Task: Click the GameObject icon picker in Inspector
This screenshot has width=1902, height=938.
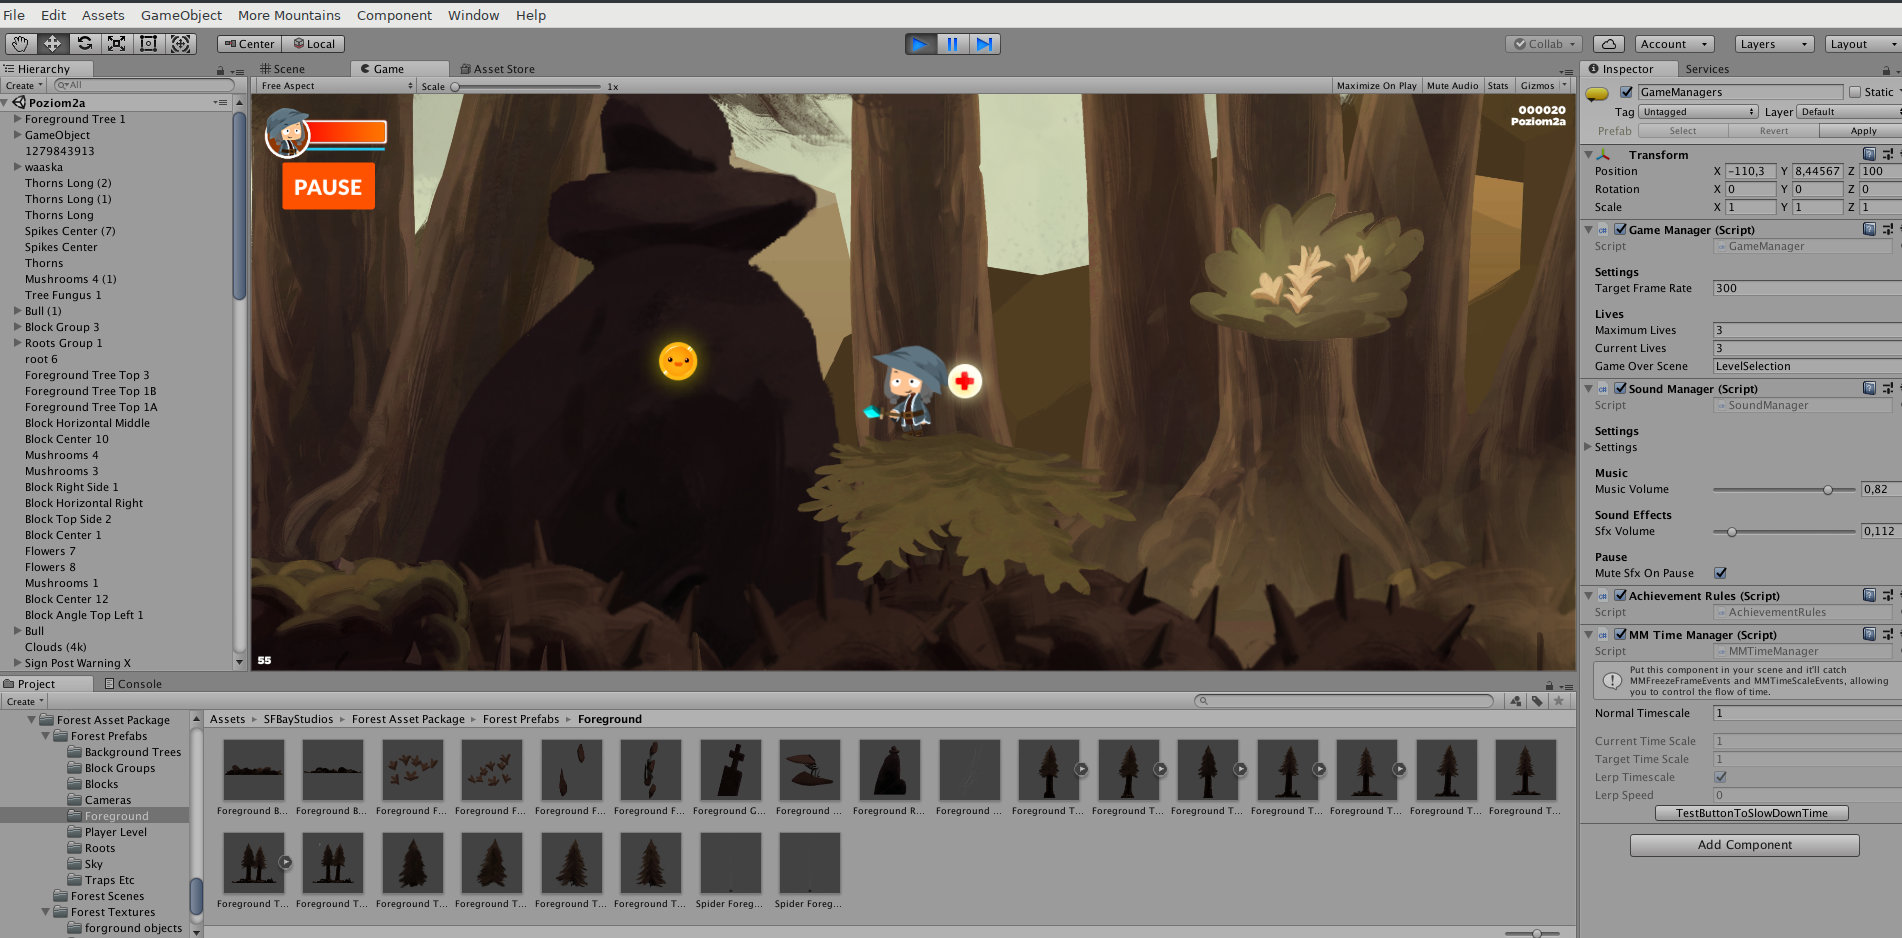Action: coord(1598,93)
